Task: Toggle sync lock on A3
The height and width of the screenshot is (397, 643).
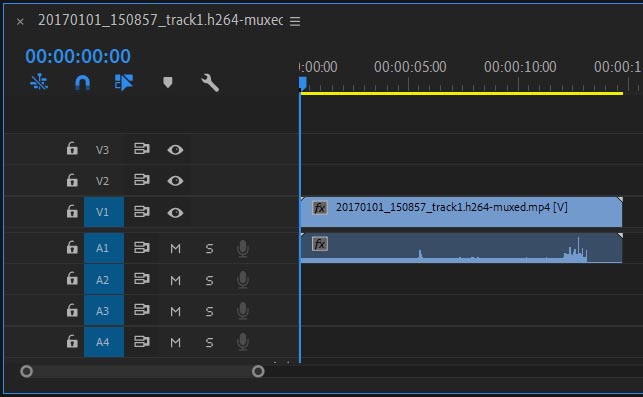Action: (141, 310)
